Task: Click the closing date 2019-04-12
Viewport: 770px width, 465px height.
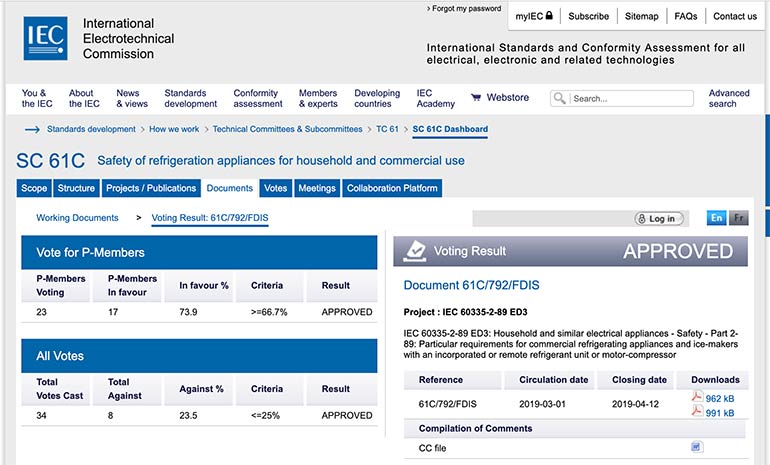Action: coord(635,404)
